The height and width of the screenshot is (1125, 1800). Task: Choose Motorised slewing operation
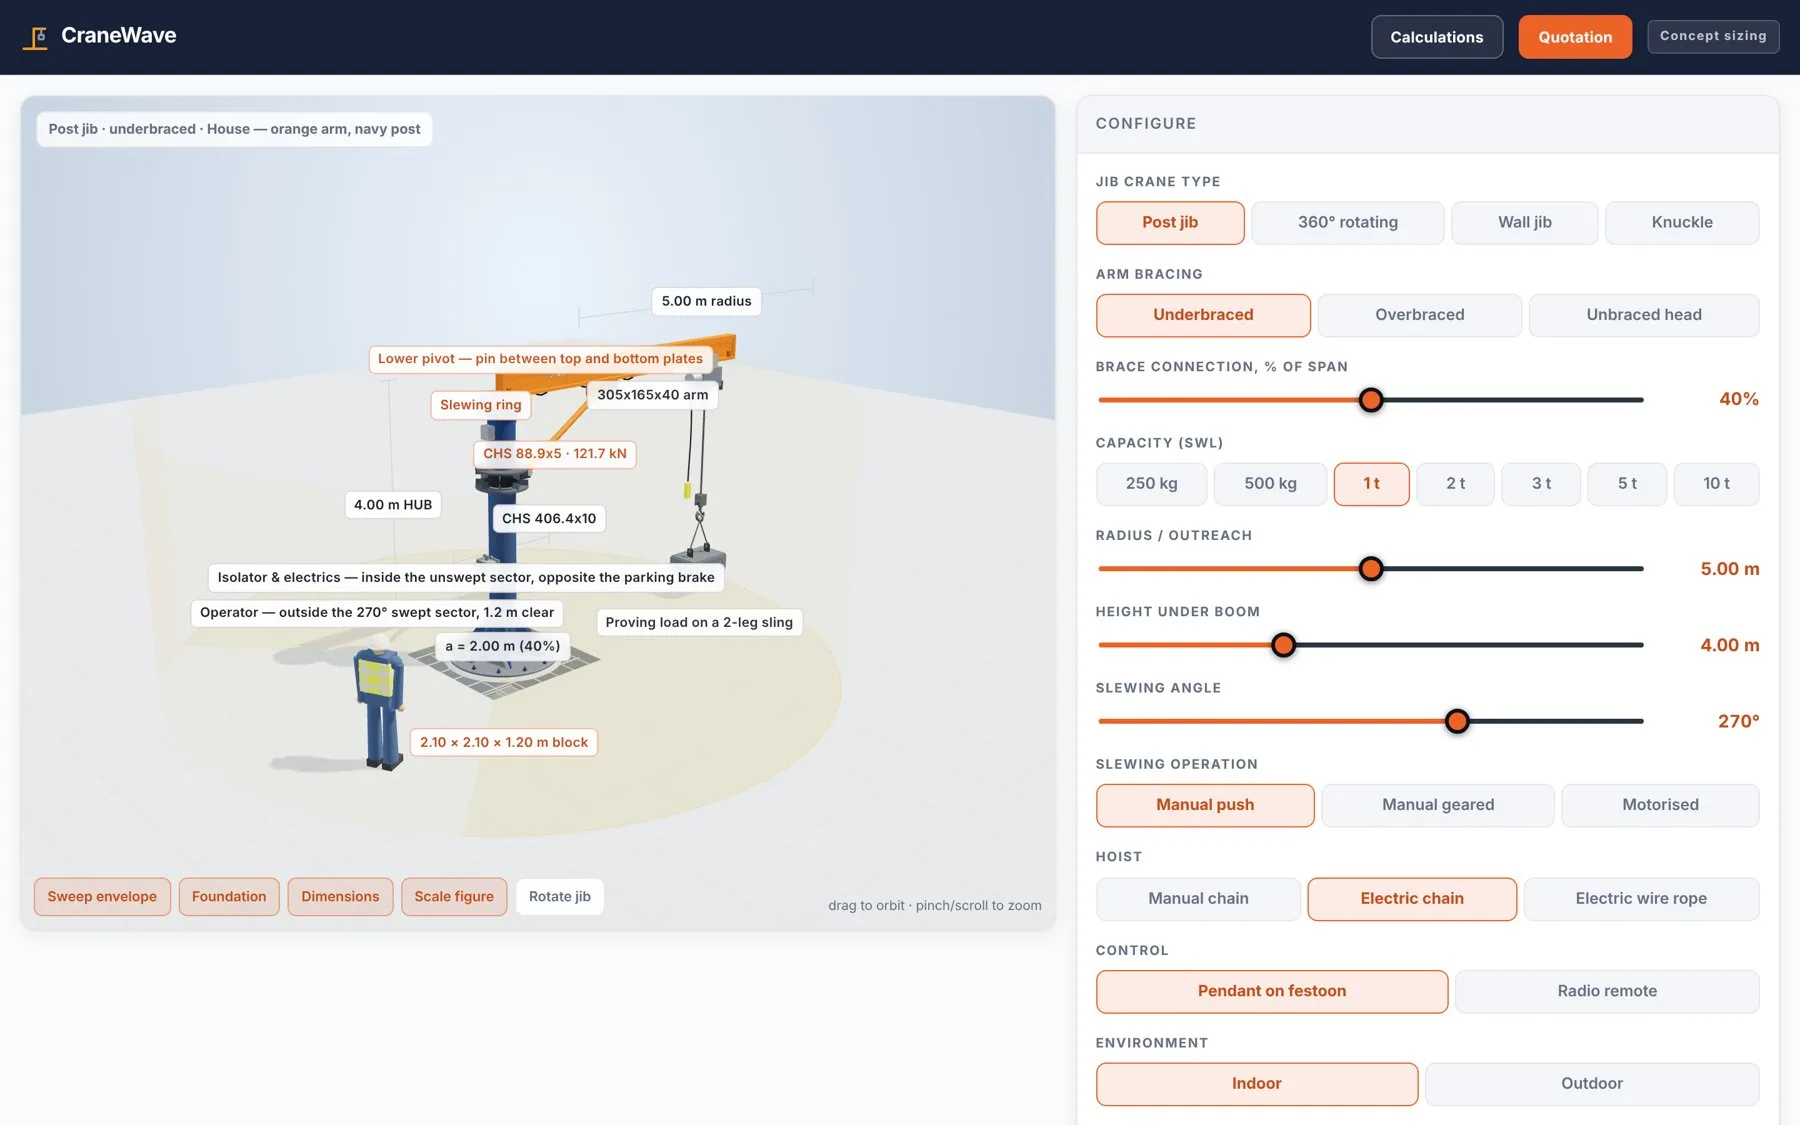[x=1660, y=805]
